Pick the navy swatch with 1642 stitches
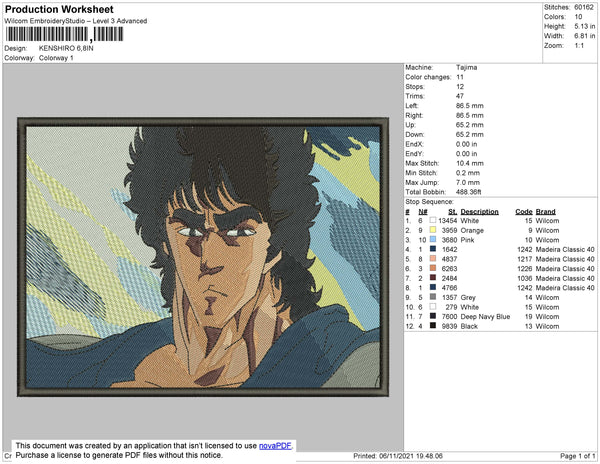The image size is (600, 464). coord(433,249)
